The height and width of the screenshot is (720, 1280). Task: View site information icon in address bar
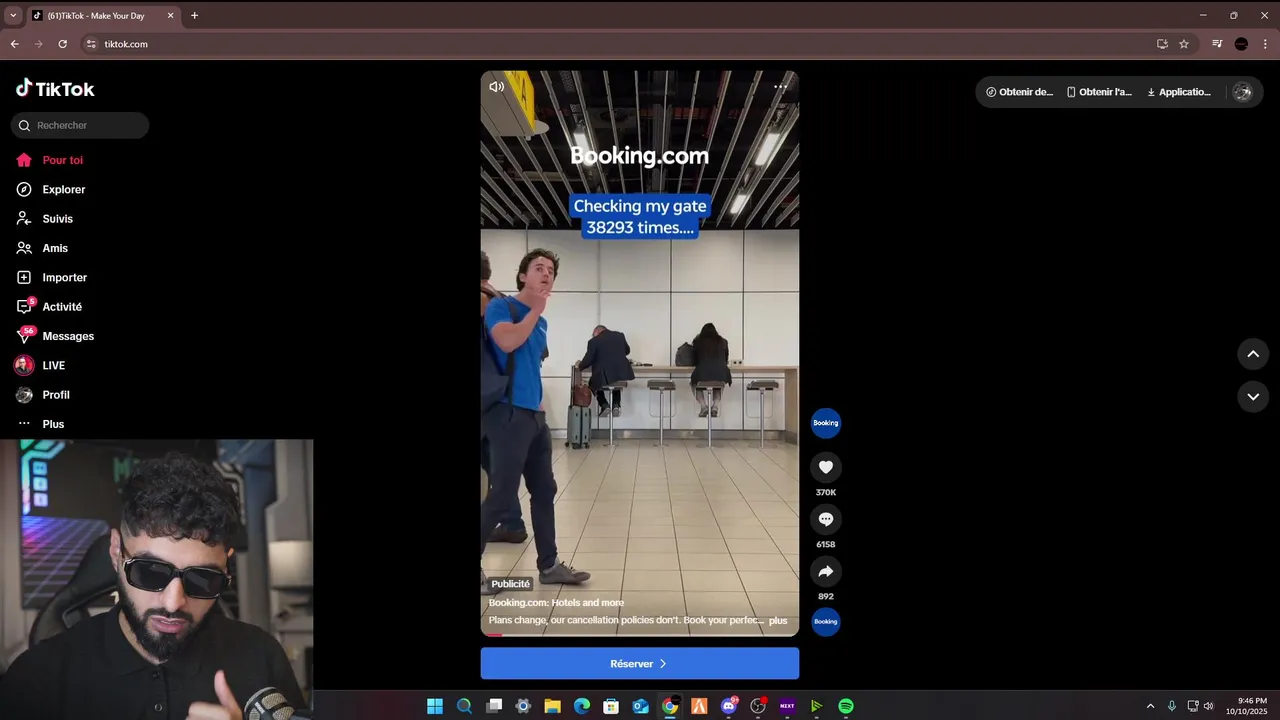[91, 44]
